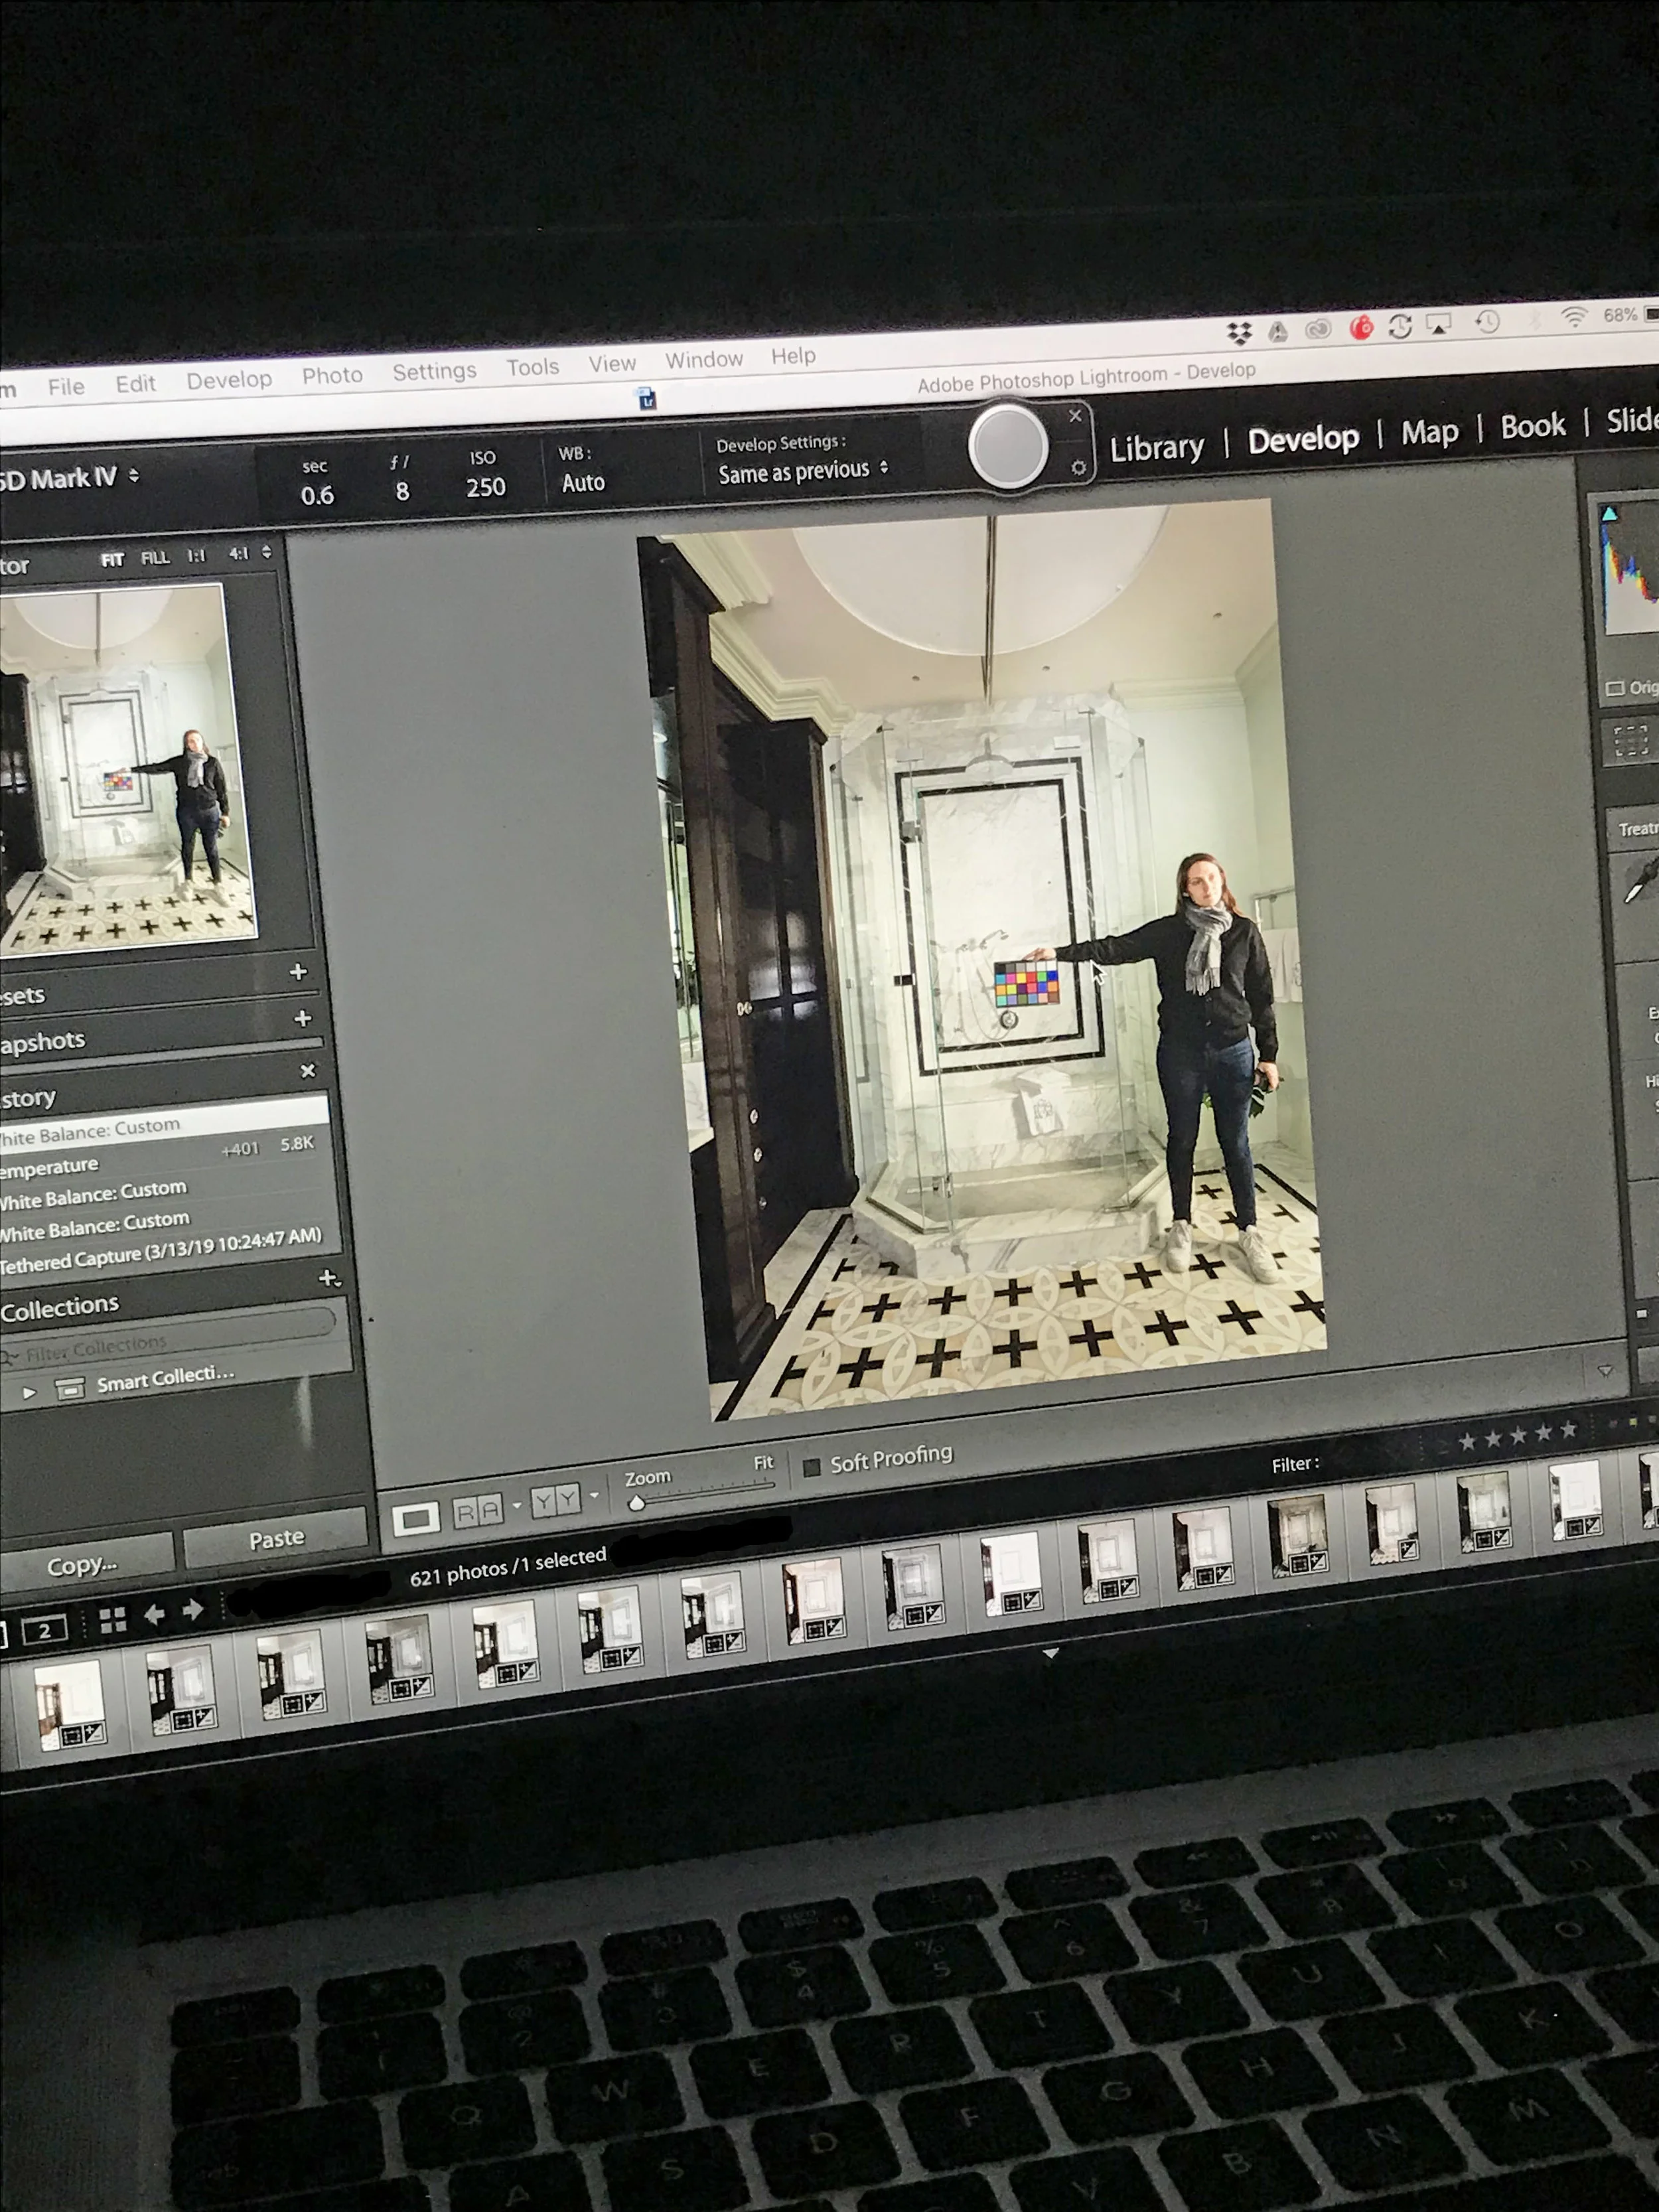
Task: Switch to the Book module
Action: [x=1532, y=426]
